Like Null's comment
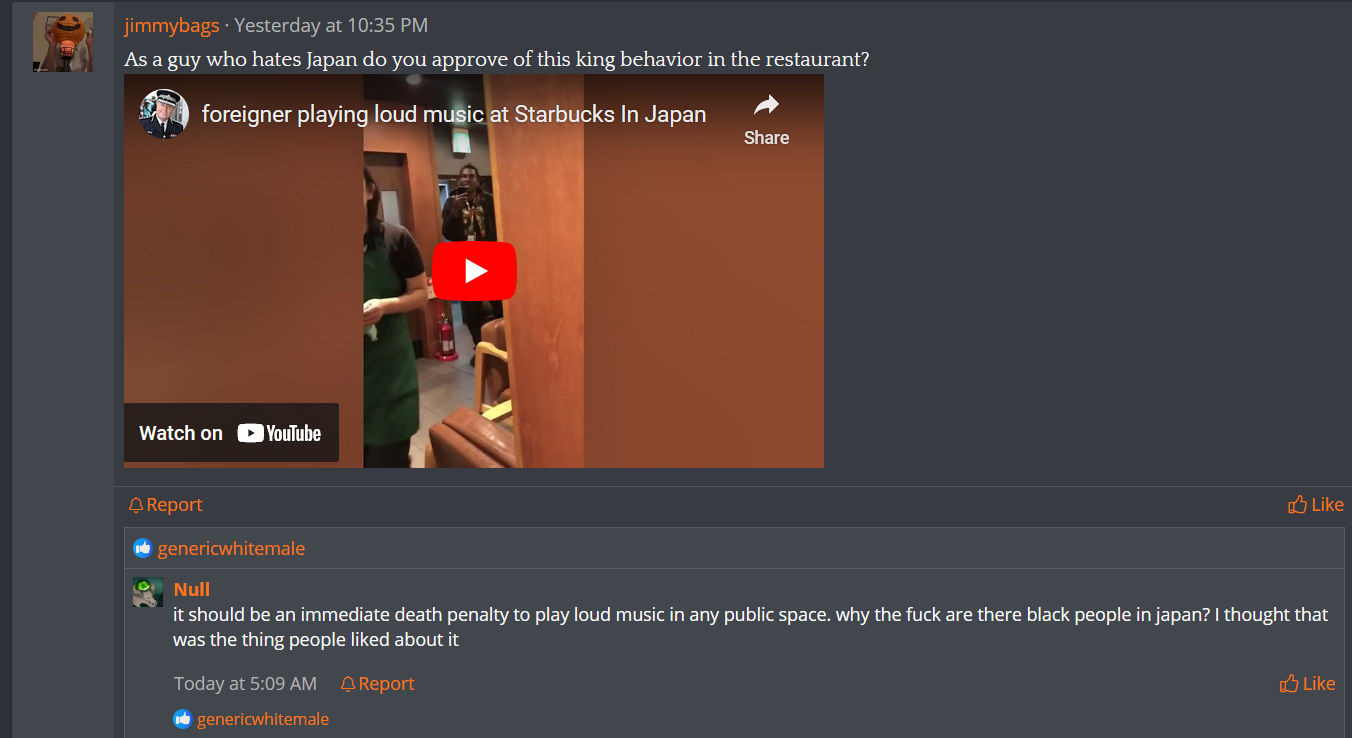Viewport: 1352px width, 738px height. pos(1308,684)
